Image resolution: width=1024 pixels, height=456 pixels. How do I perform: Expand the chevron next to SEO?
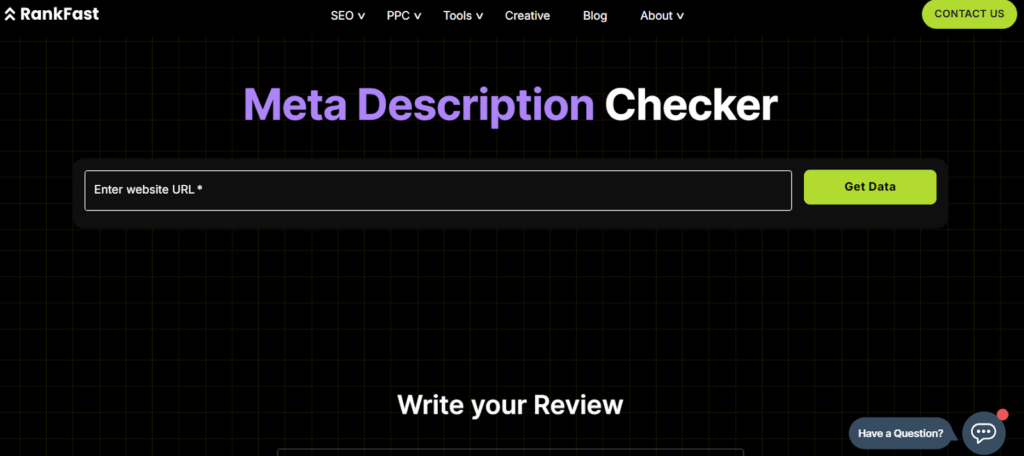[x=361, y=16]
